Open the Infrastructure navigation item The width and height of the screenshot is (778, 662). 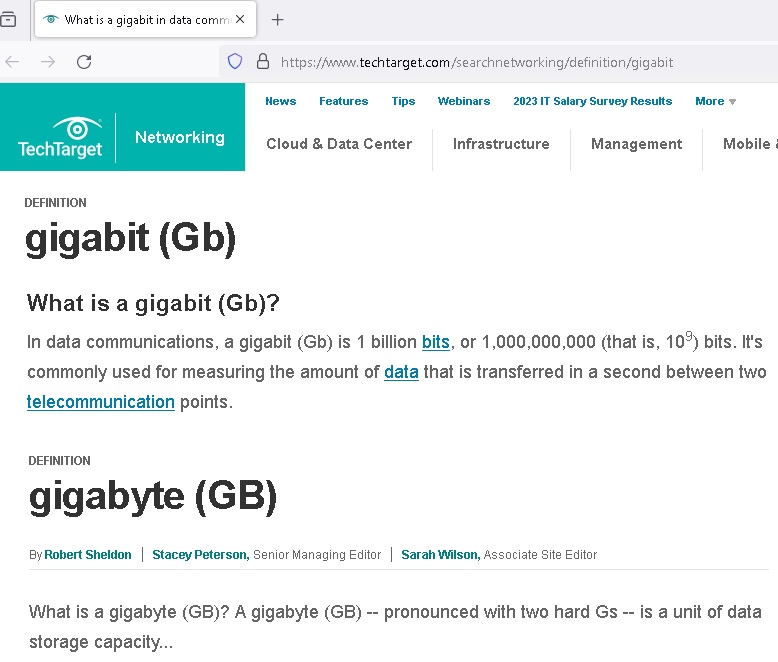(501, 144)
